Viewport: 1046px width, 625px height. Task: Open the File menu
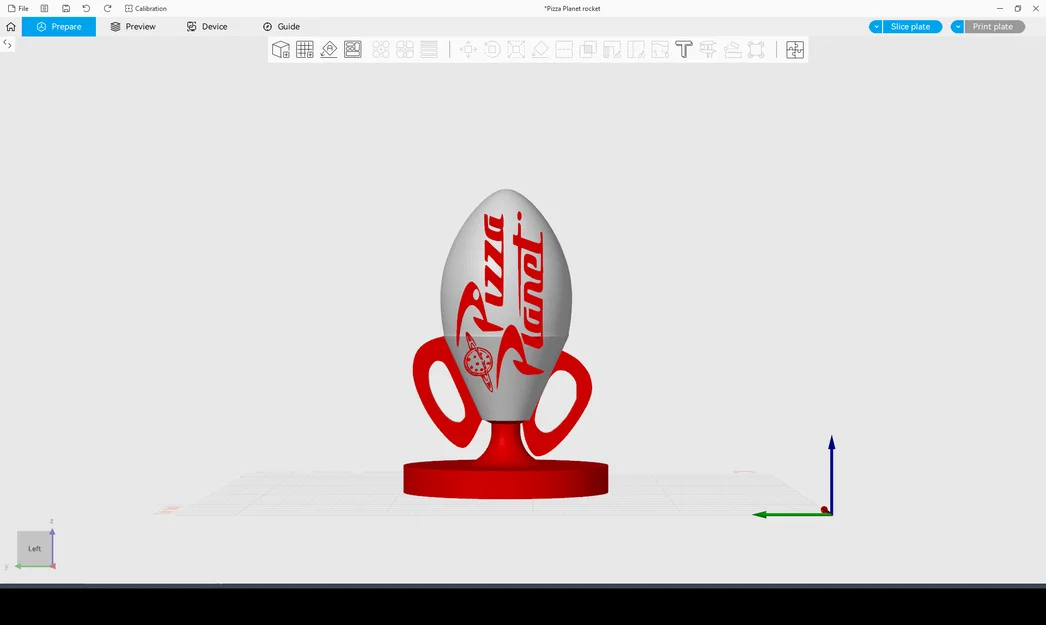coord(18,9)
